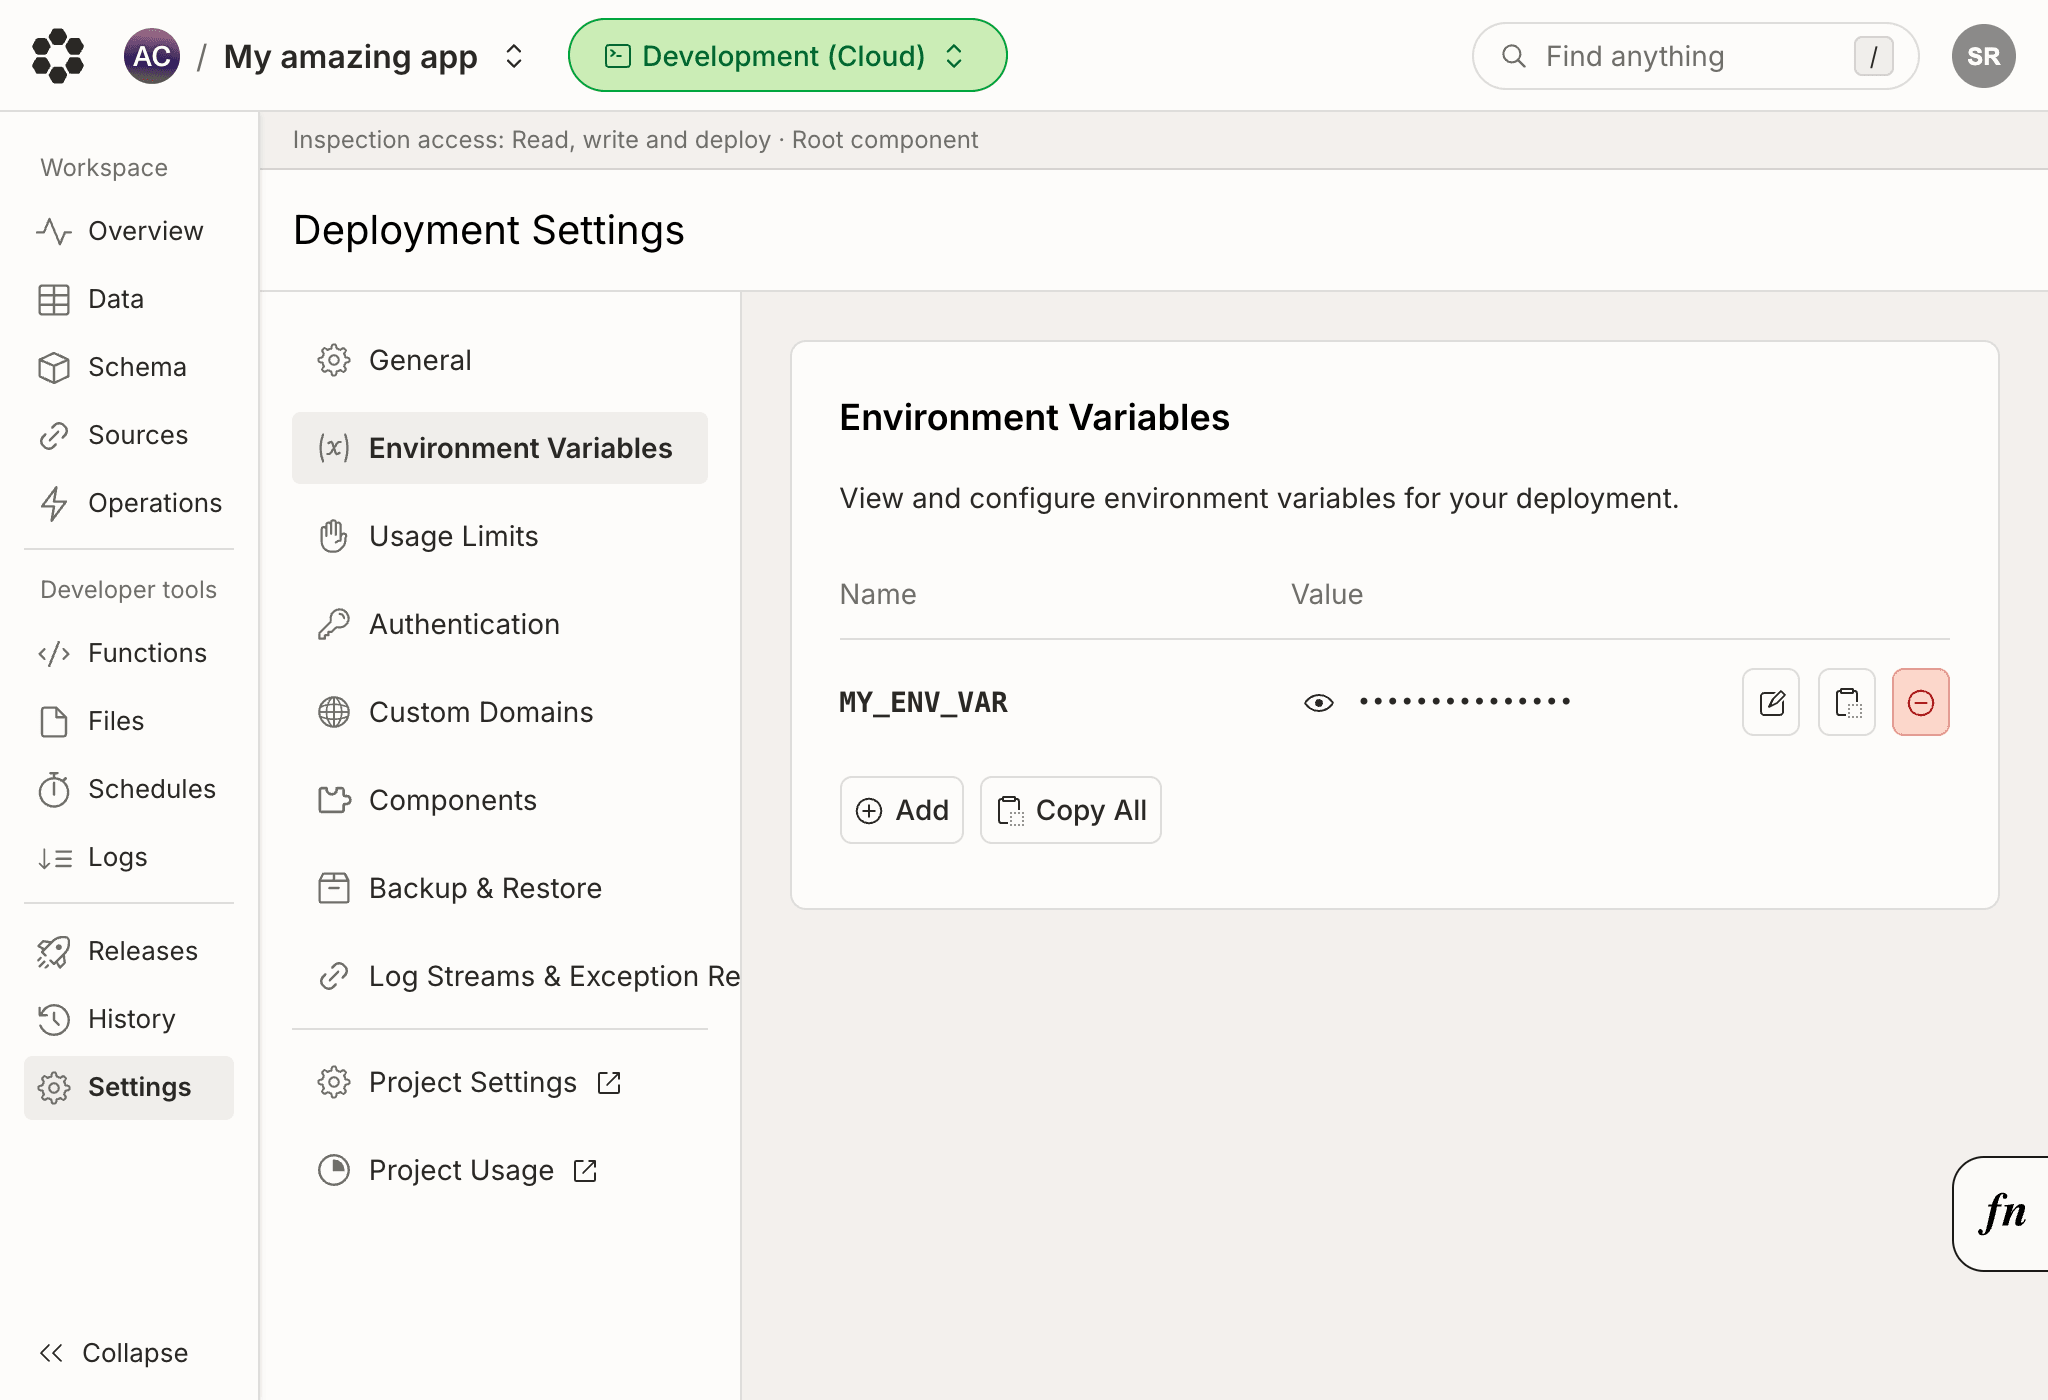This screenshot has width=2048, height=1400.
Task: Select the Environment Variables settings tab
Action: click(500, 448)
